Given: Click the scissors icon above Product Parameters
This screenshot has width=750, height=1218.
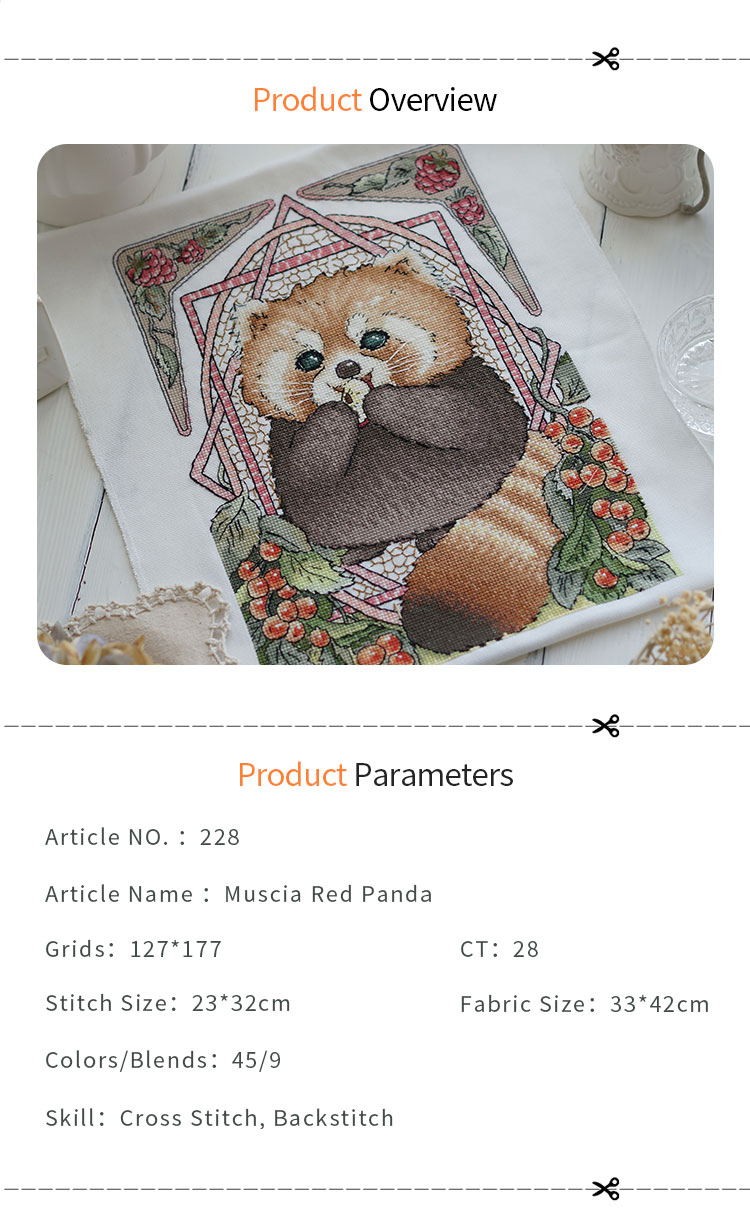Looking at the screenshot, I should tap(606, 726).
